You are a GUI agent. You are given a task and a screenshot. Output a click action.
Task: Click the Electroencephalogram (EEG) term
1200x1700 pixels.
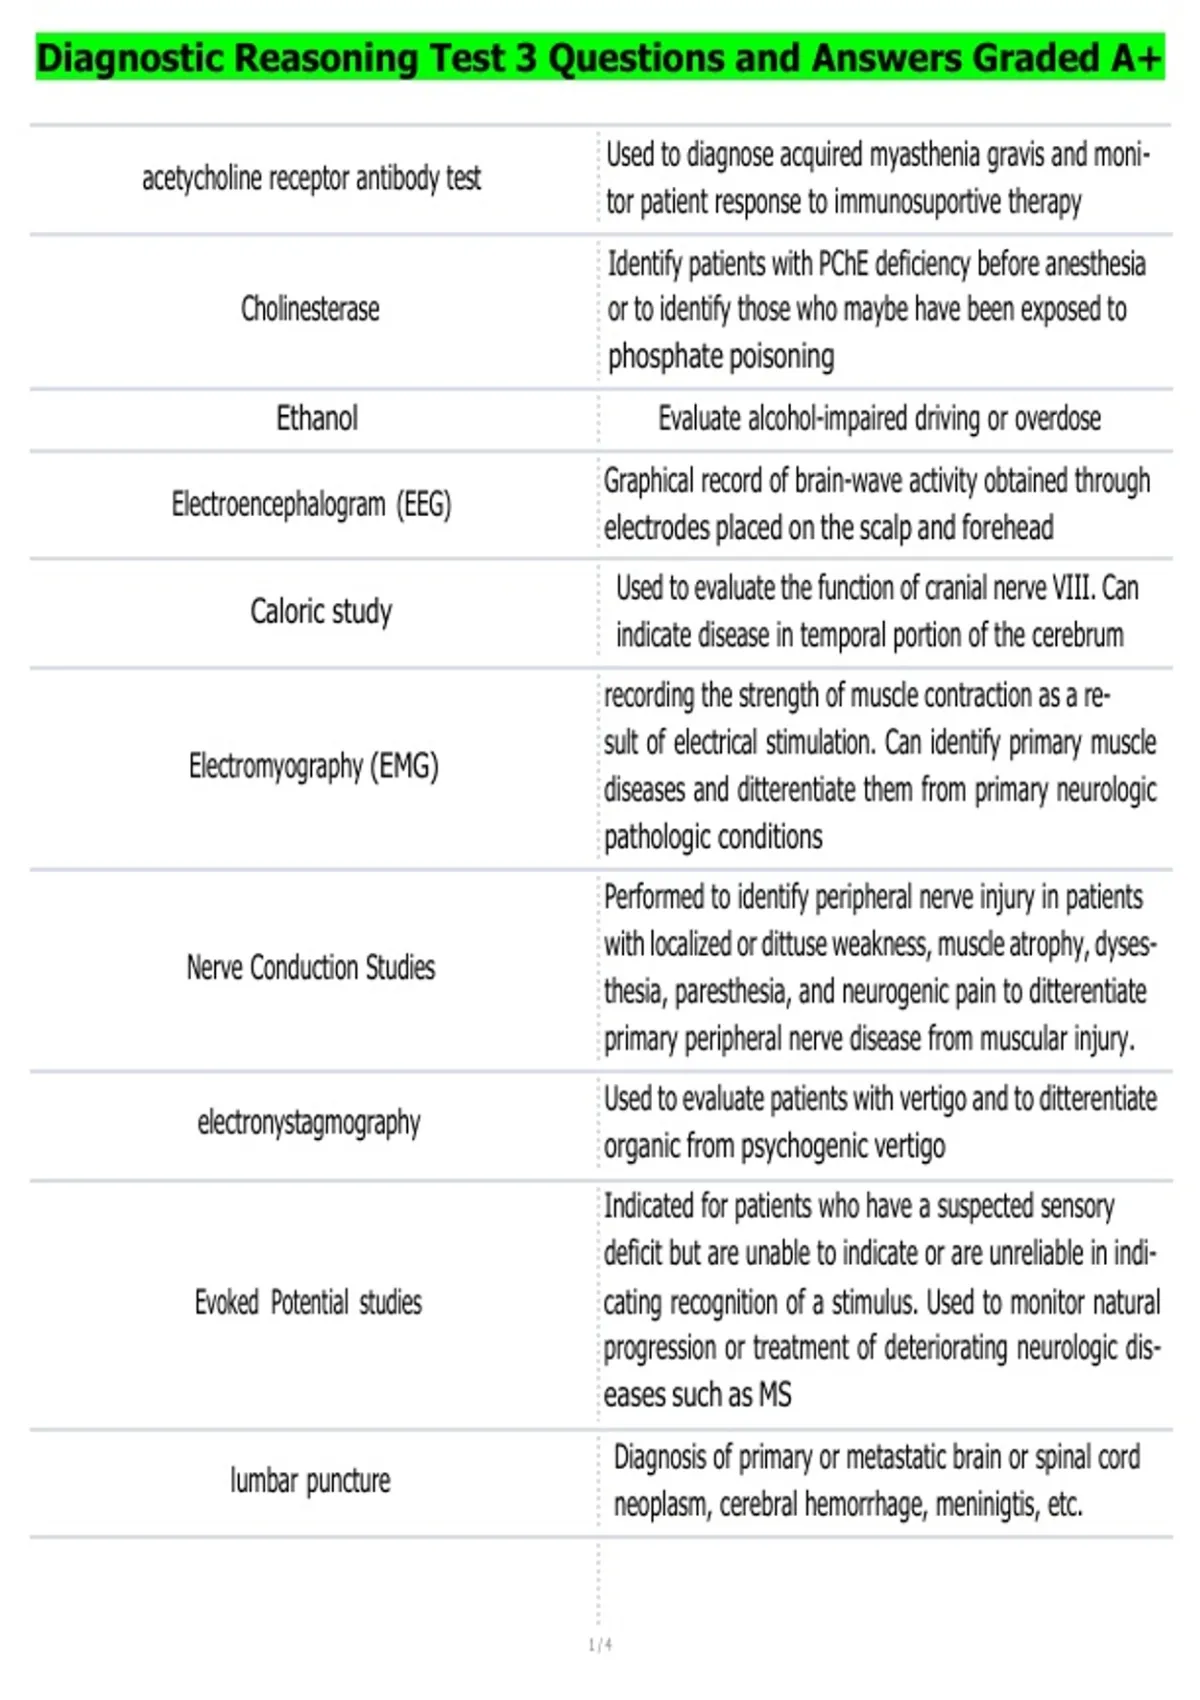click(x=311, y=504)
